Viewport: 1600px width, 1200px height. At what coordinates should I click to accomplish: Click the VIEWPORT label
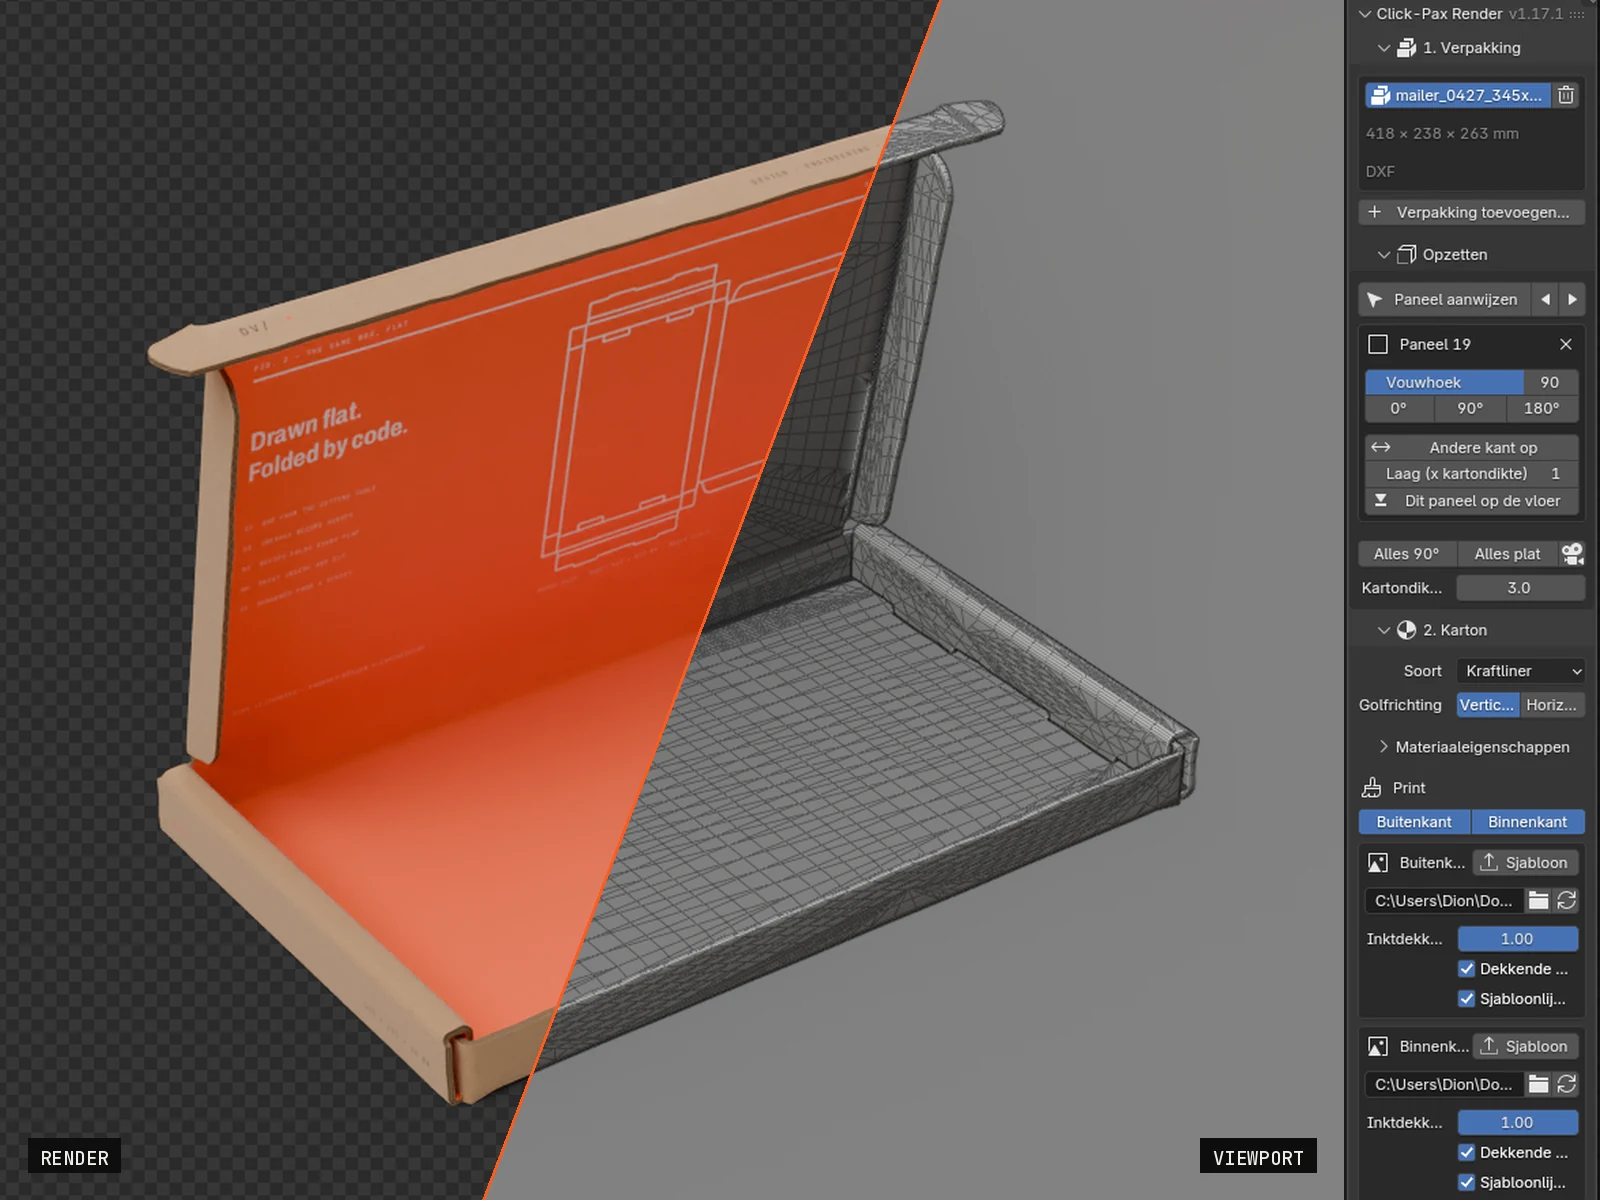pos(1258,1157)
